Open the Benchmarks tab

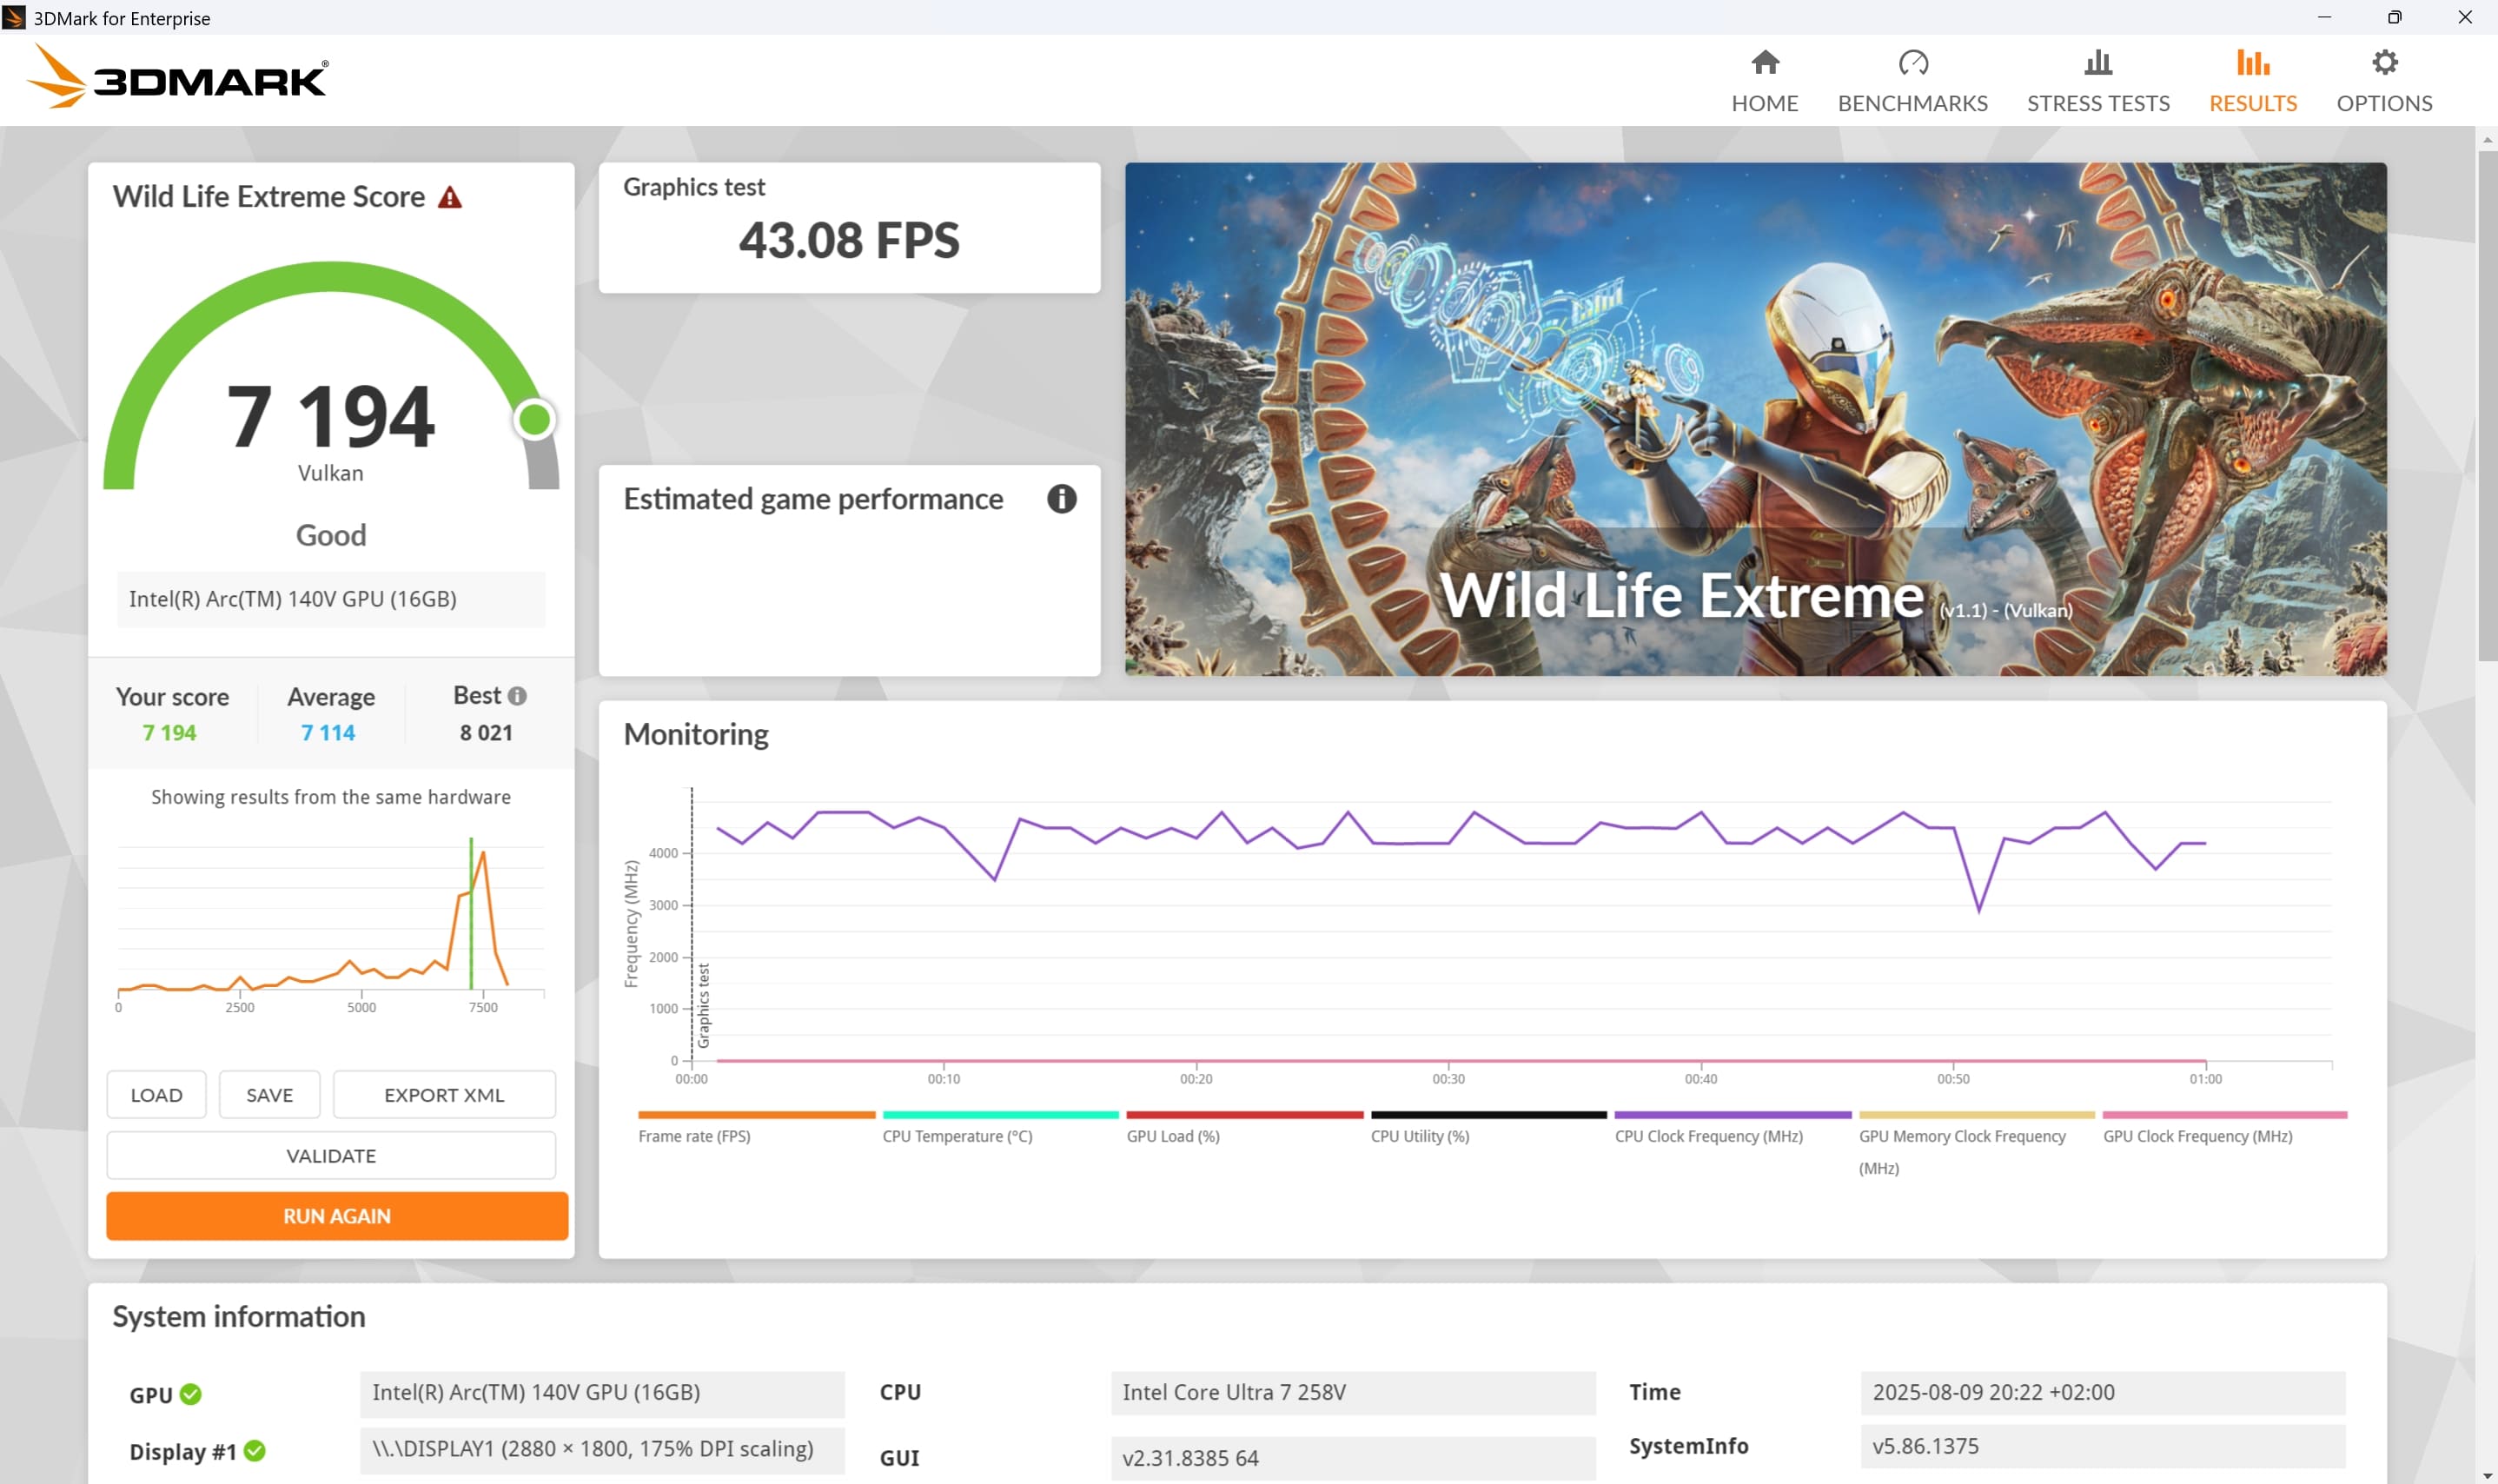click(1912, 81)
